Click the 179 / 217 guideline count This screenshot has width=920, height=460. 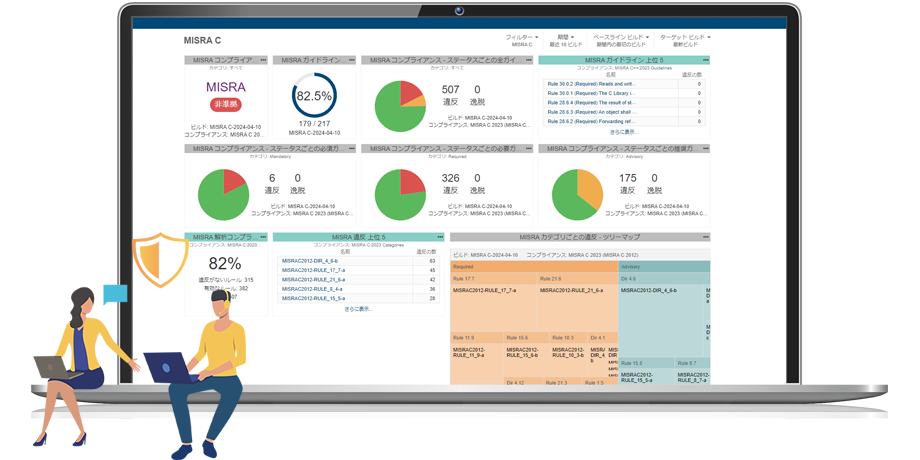point(314,124)
